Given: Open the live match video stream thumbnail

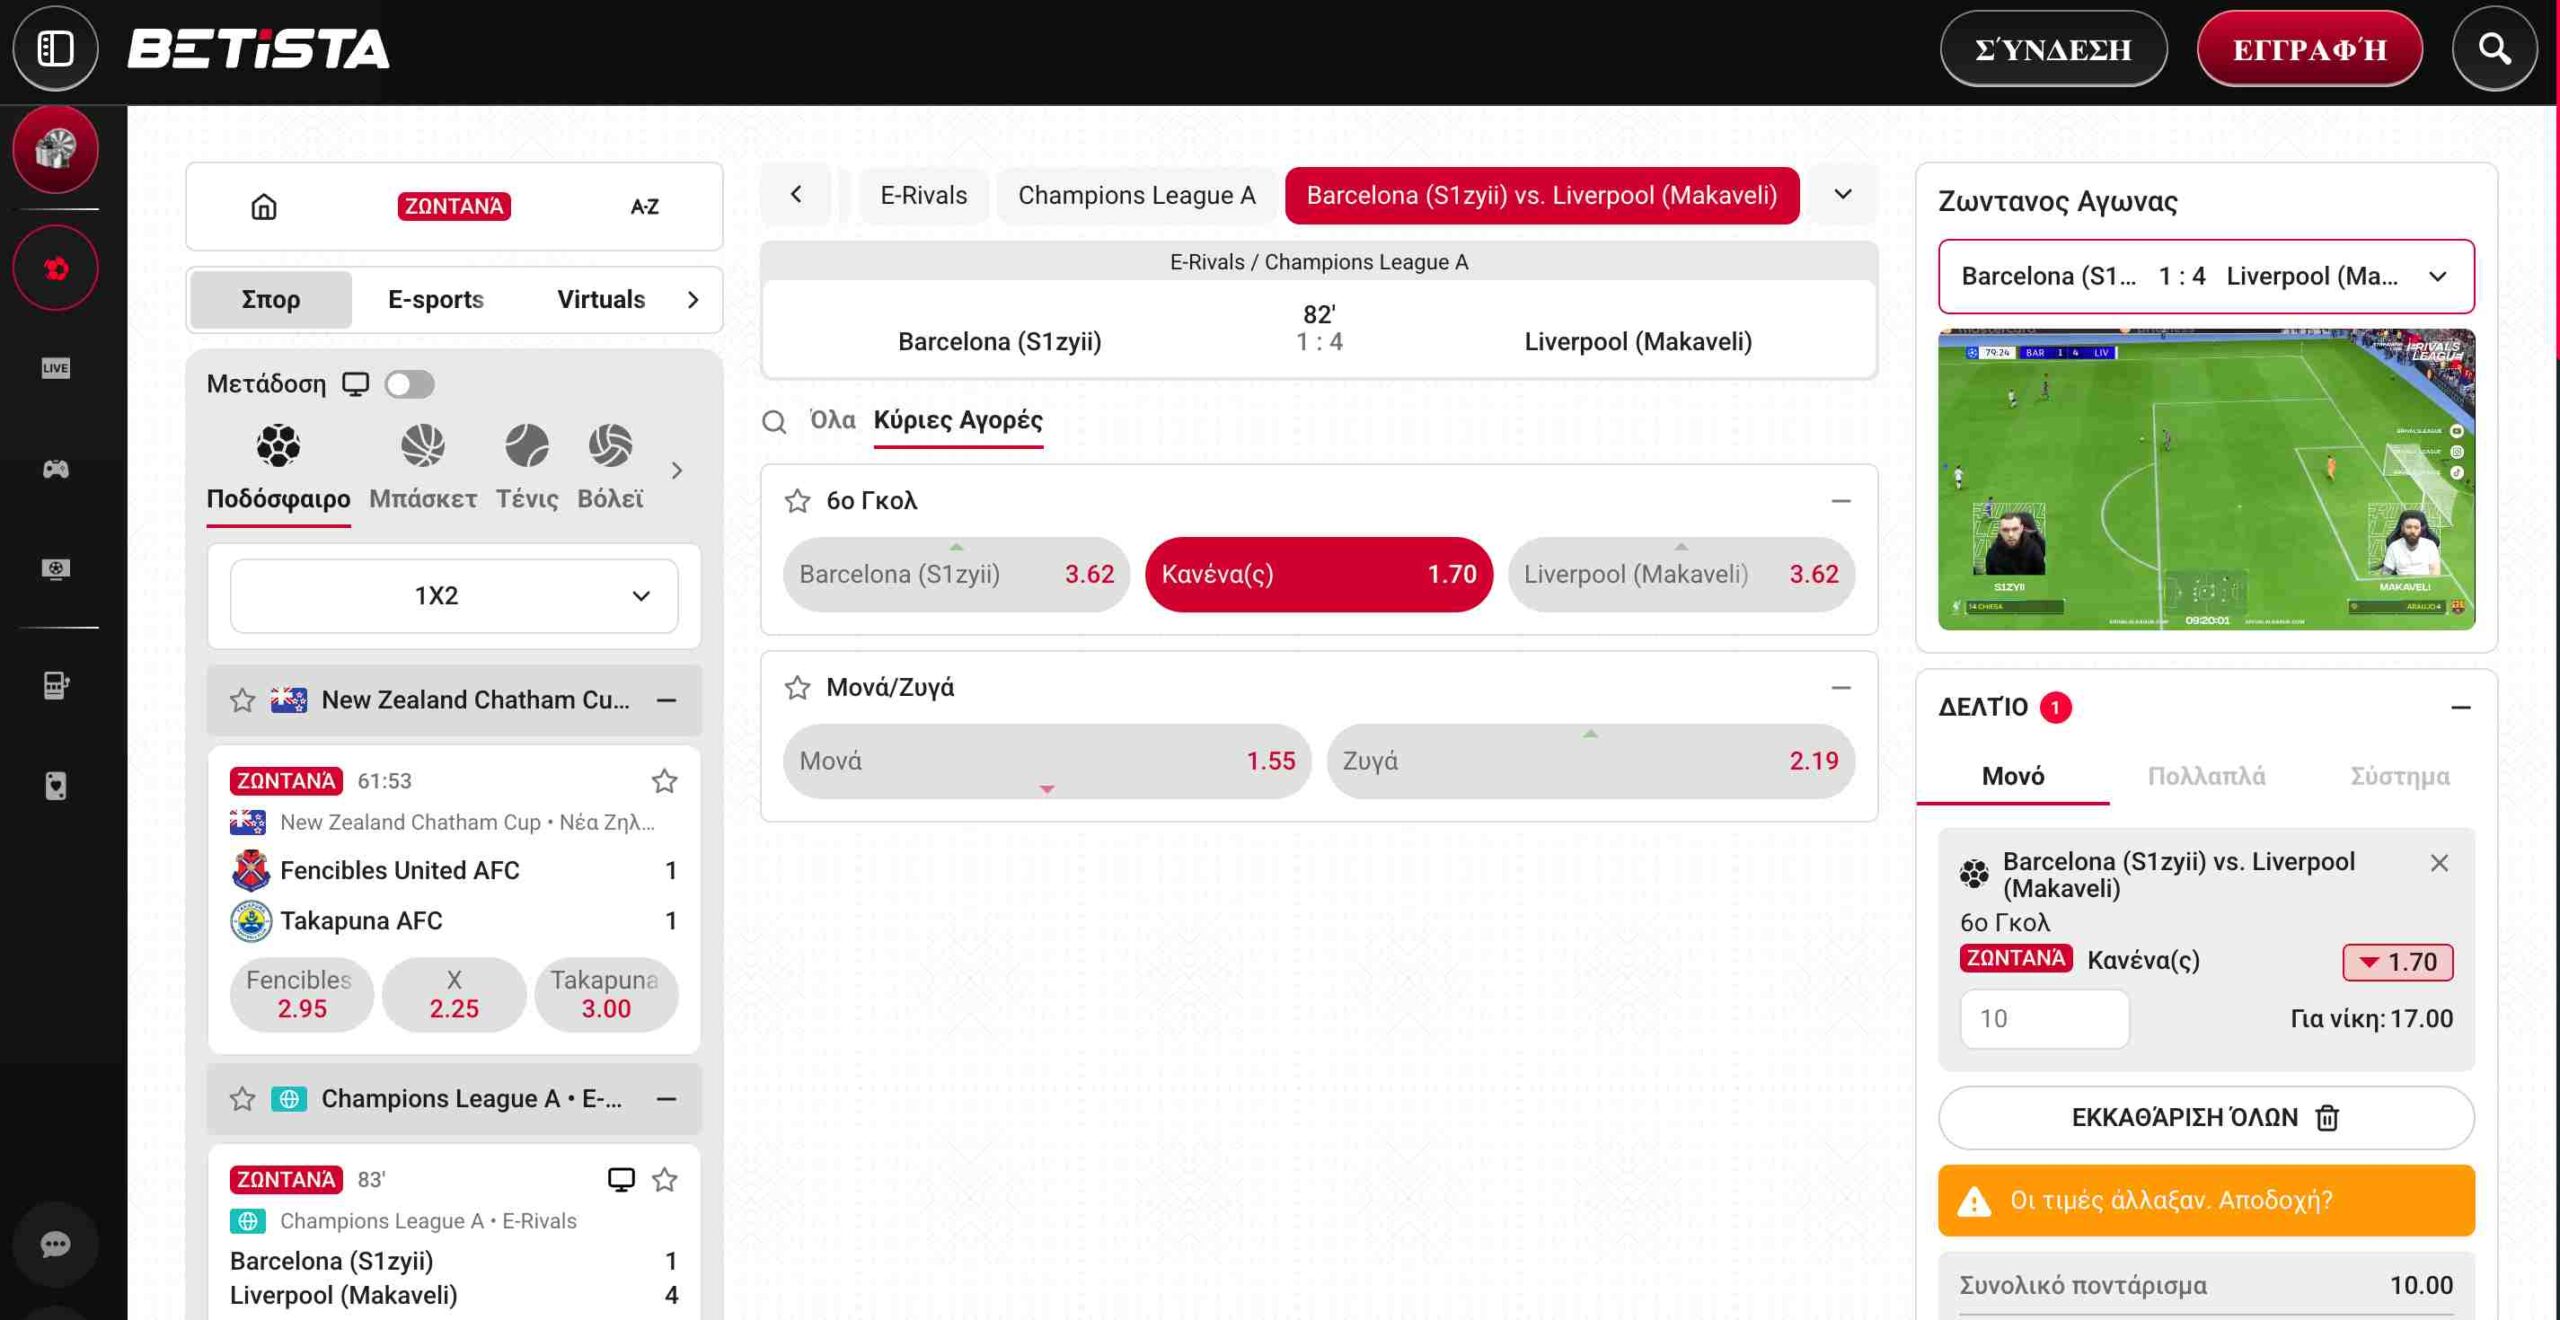Looking at the screenshot, I should pos(2205,479).
